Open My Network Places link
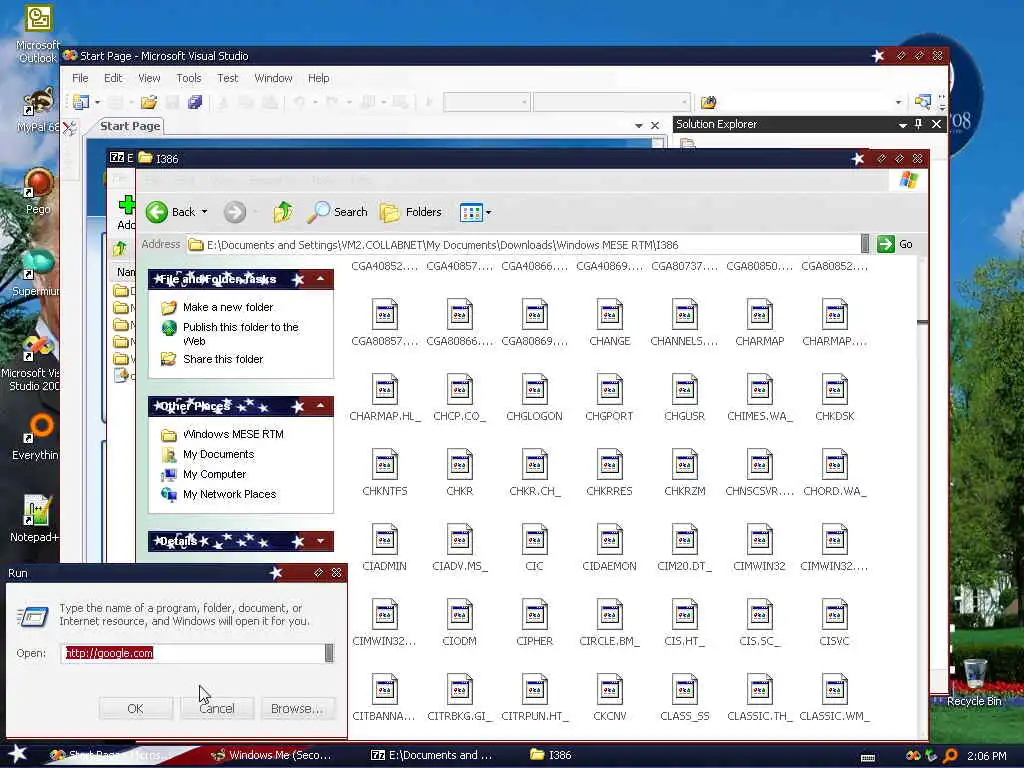The height and width of the screenshot is (768, 1024). [229, 494]
